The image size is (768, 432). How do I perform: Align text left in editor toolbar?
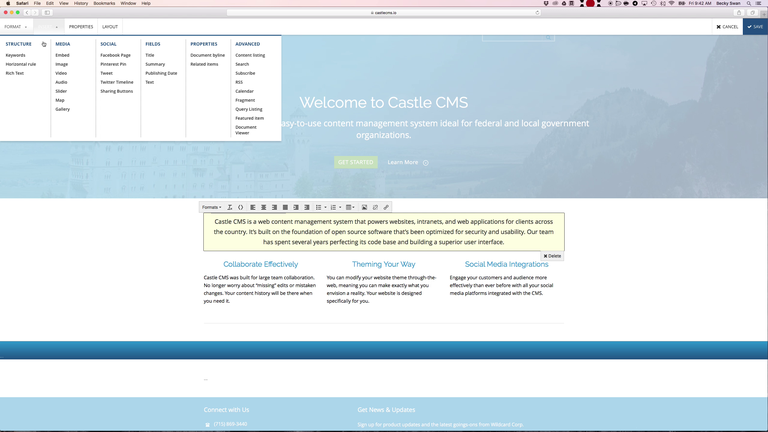coord(253,207)
